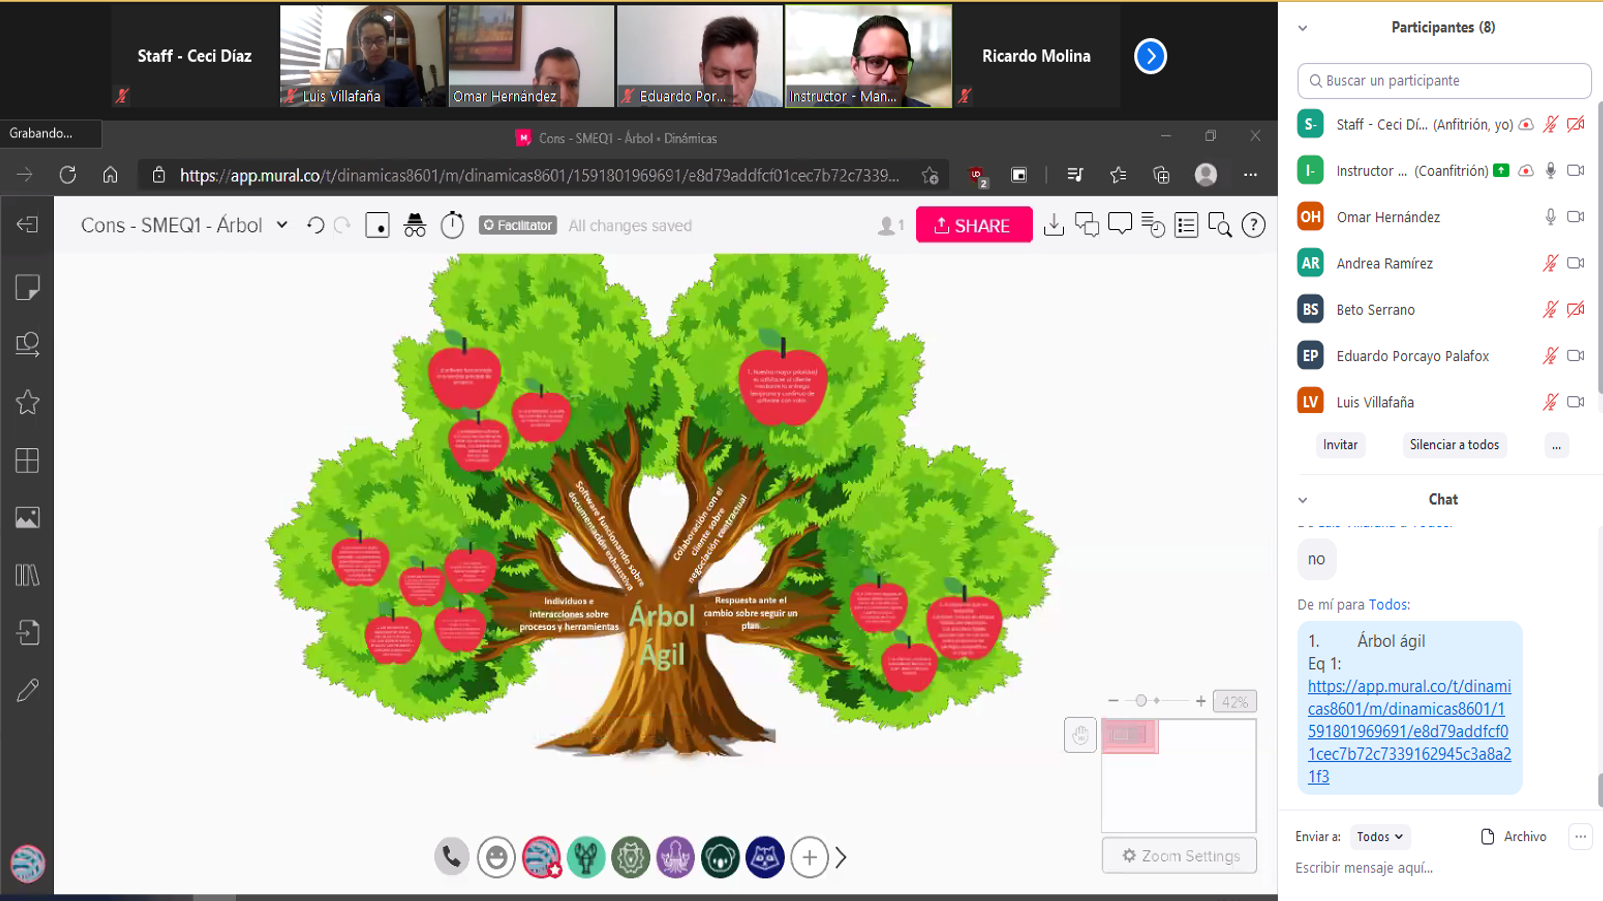Open the mural title dropdown arrow

[x=282, y=225]
